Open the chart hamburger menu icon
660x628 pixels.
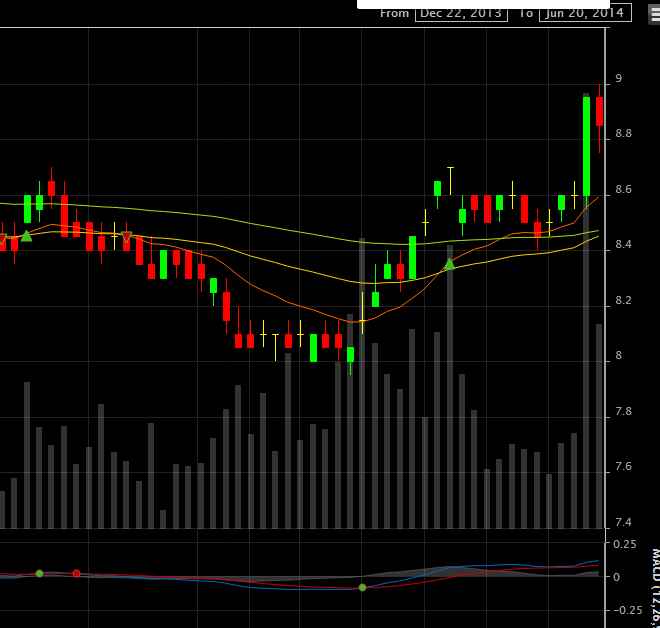pyautogui.click(x=654, y=14)
